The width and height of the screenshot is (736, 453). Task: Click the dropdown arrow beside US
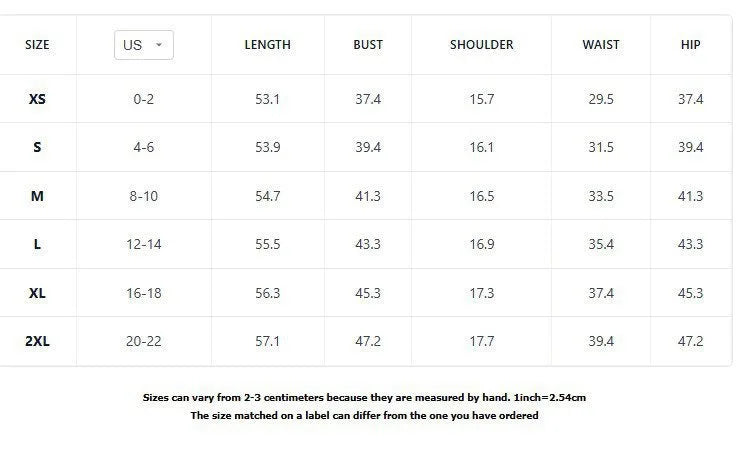pyautogui.click(x=159, y=45)
